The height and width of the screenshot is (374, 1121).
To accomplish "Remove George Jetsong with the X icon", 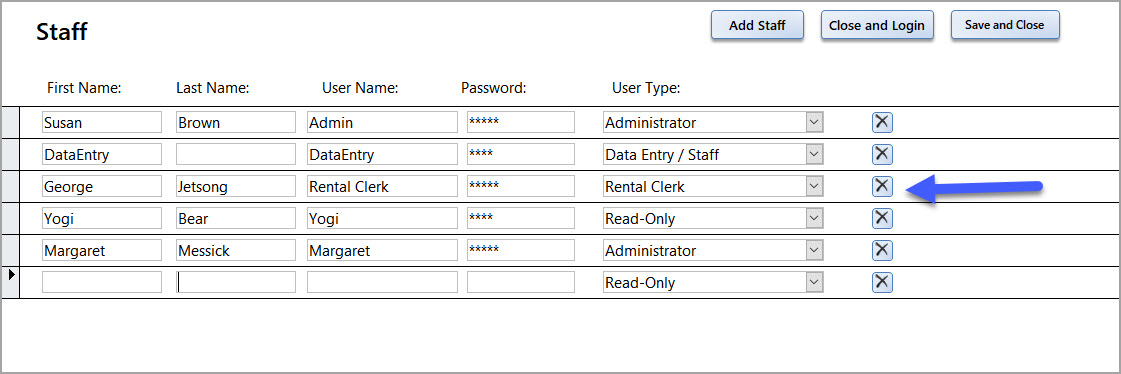I will tap(882, 186).
